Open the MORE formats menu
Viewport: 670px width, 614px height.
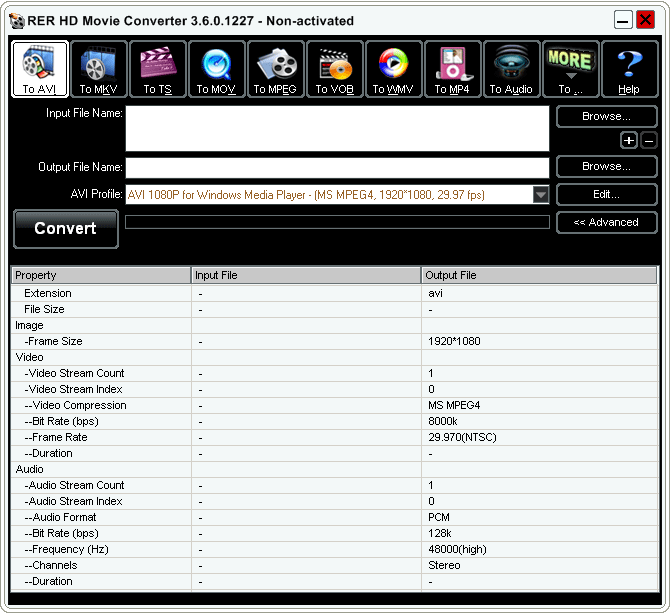tap(570, 69)
